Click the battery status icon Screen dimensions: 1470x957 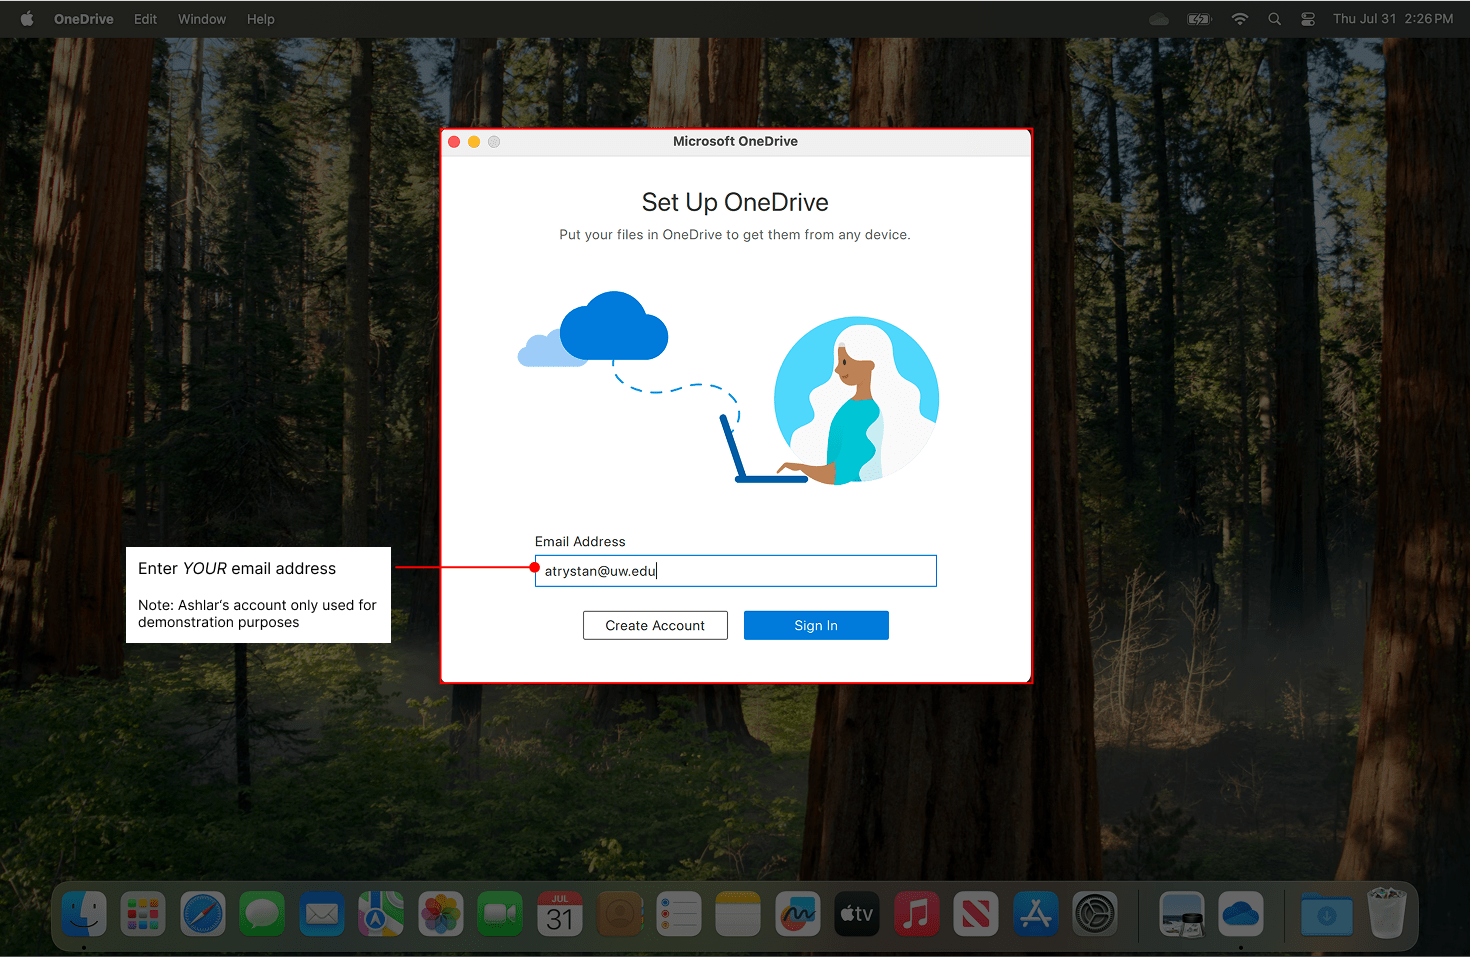pos(1199,19)
